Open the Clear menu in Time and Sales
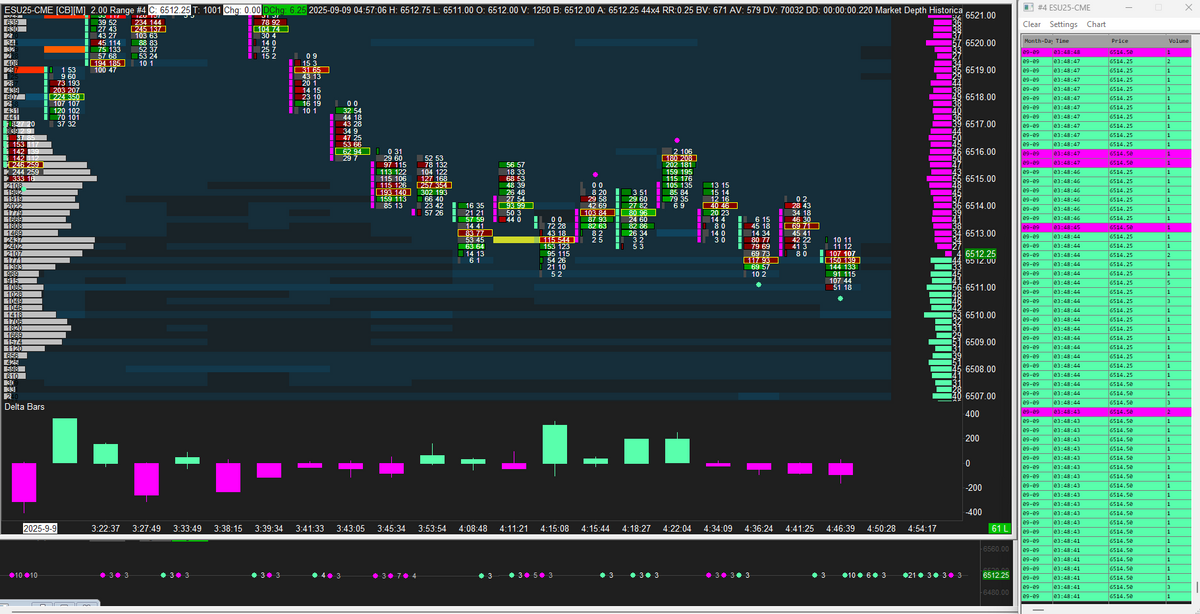The width and height of the screenshot is (1200, 614). pos(1032,24)
